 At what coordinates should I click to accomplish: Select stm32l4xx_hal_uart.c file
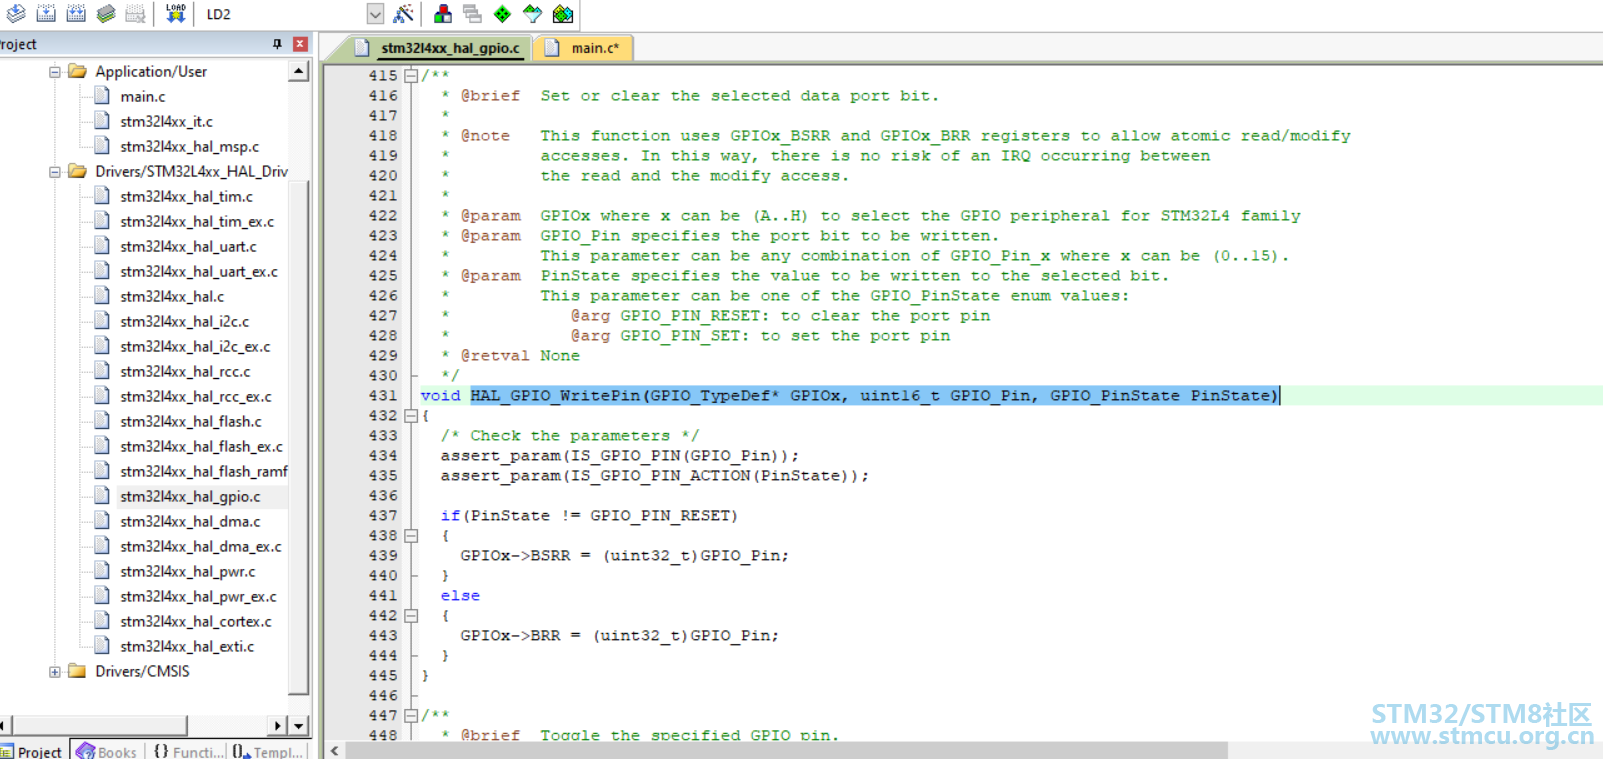pyautogui.click(x=188, y=247)
